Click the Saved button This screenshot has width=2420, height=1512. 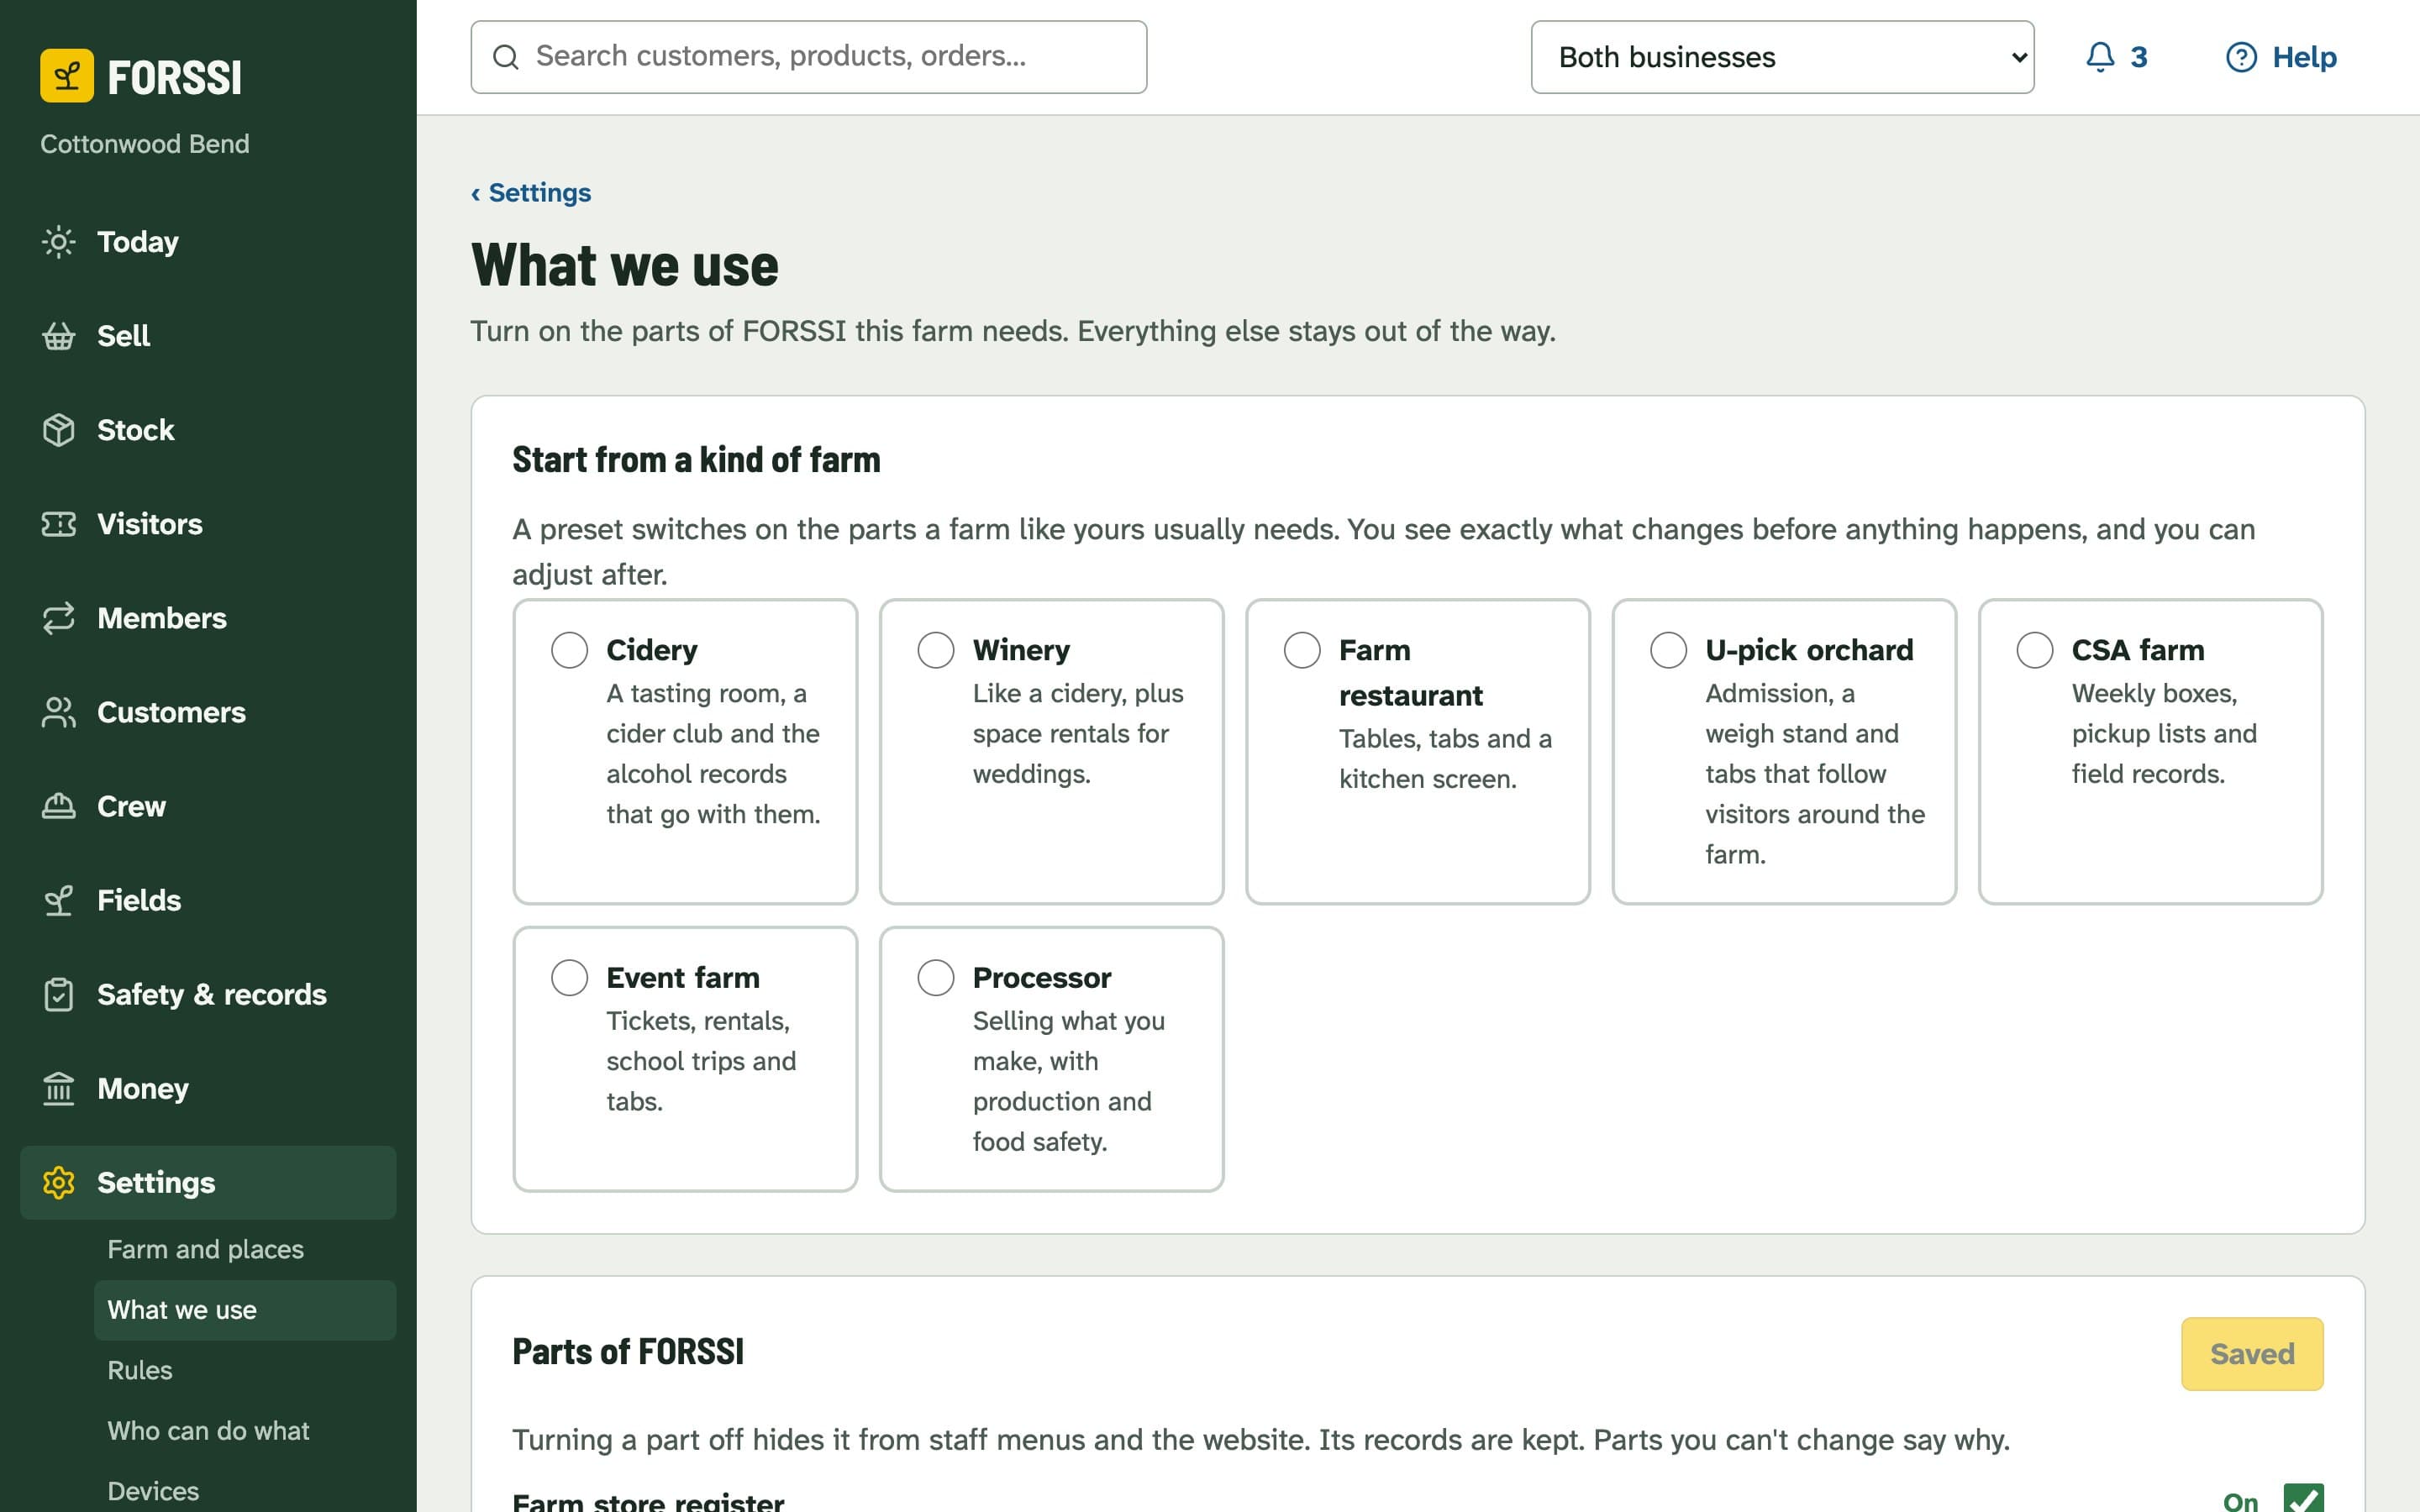point(2252,1354)
